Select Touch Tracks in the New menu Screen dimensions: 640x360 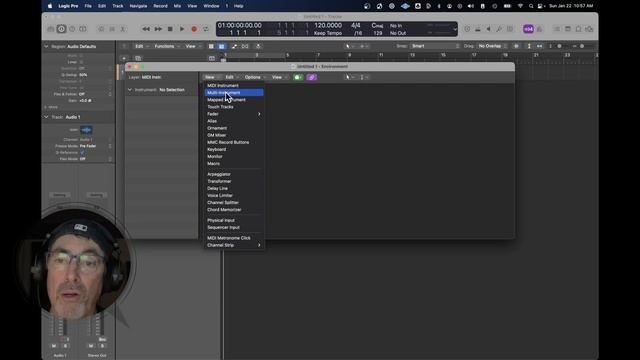(234, 107)
